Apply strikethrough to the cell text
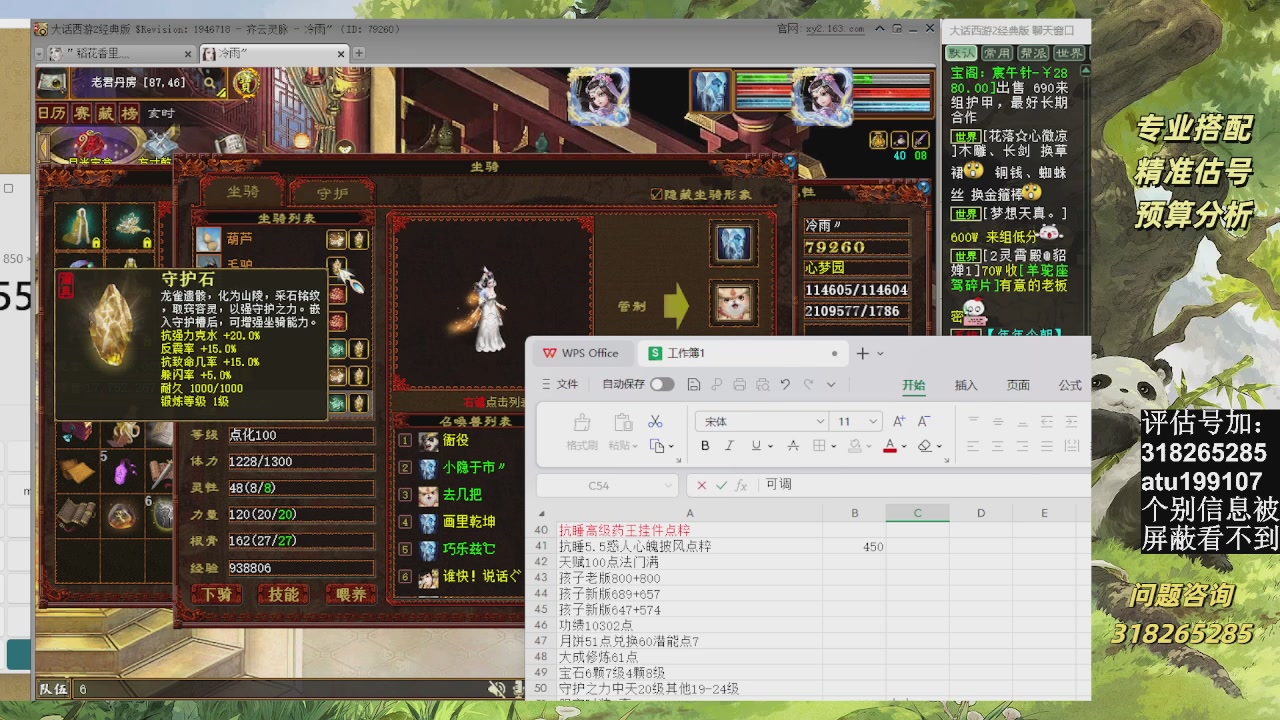Viewport: 1280px width, 720px height. pyautogui.click(x=793, y=446)
